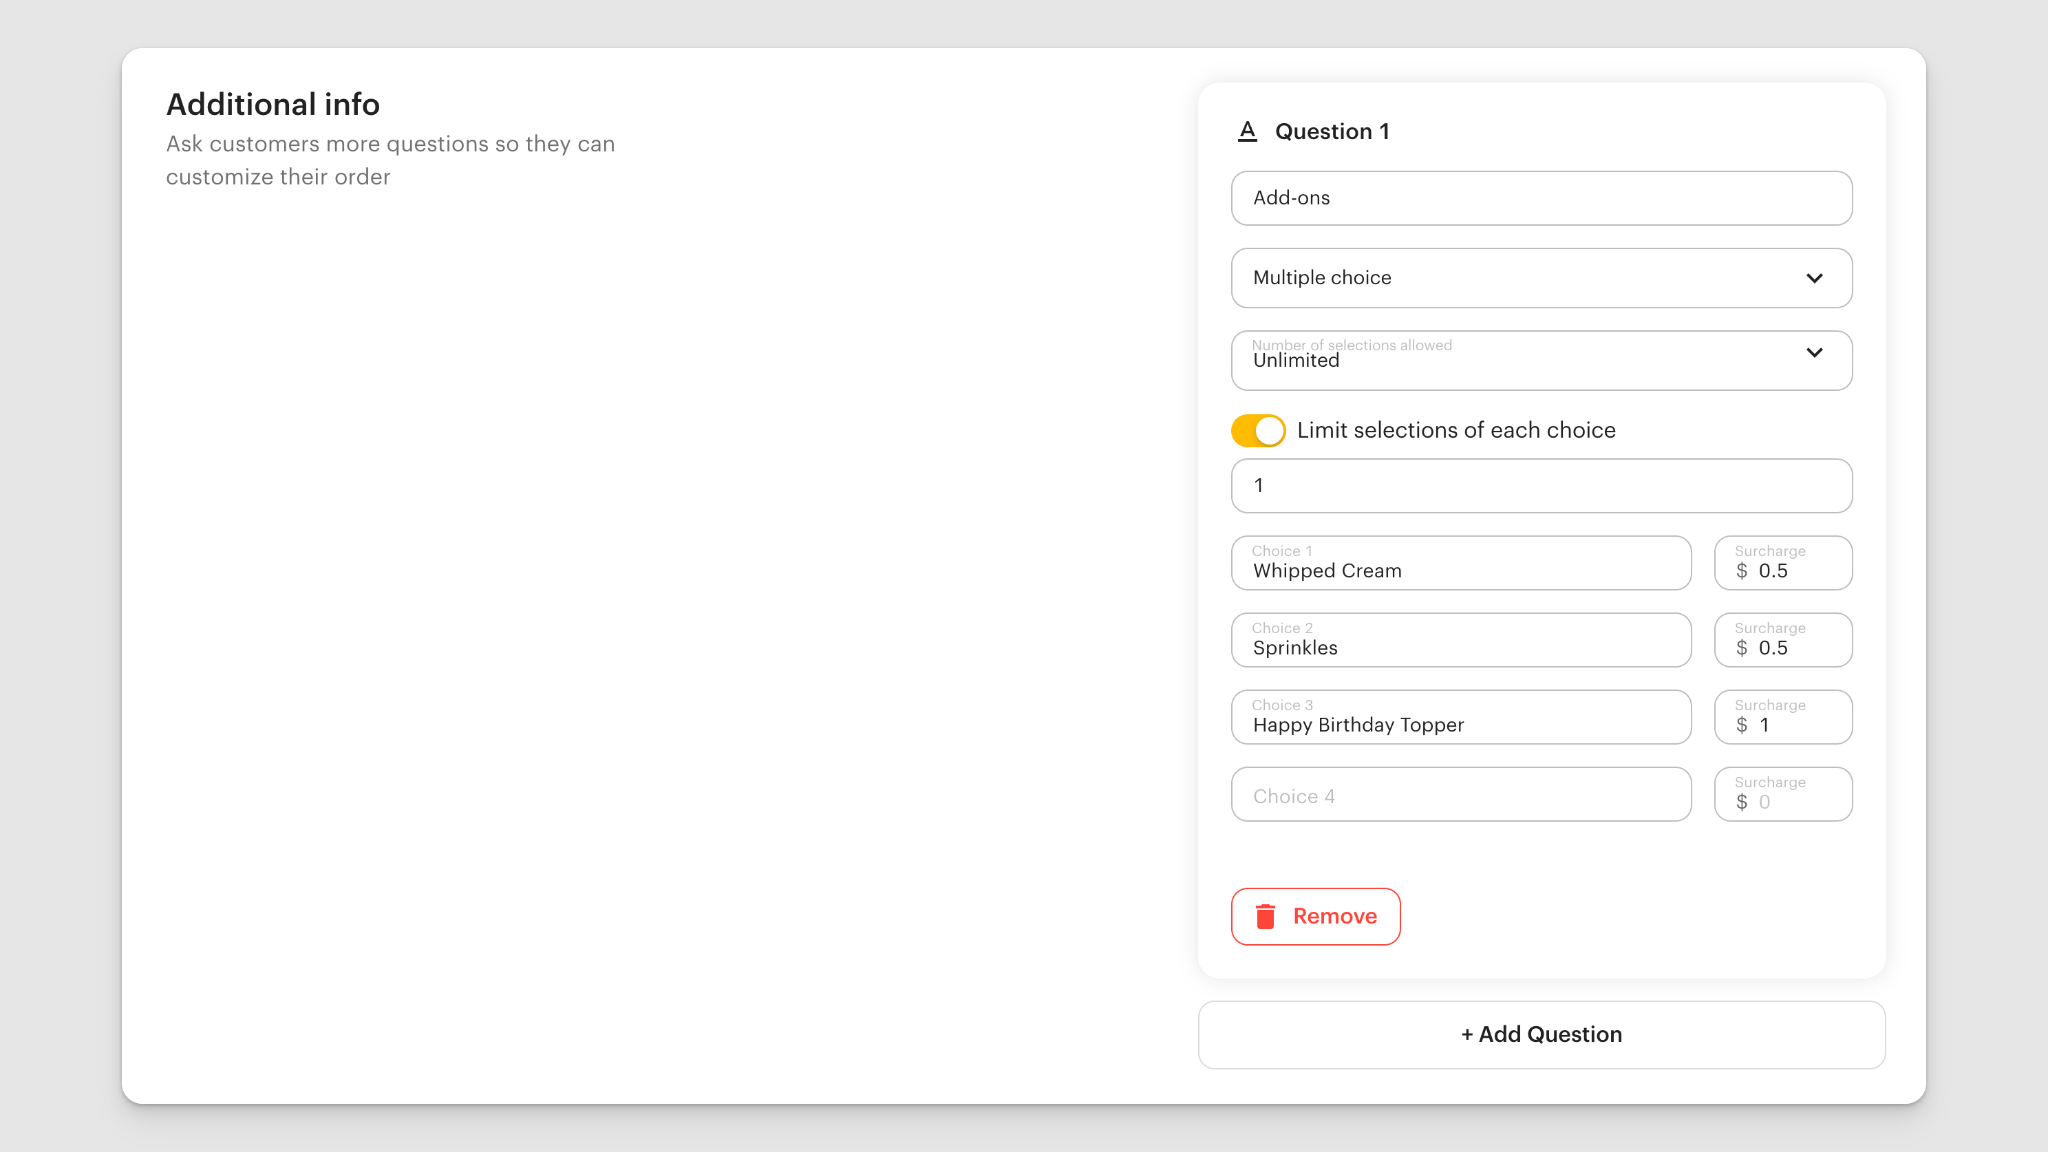Edit the Whipped Cream choice field
2048x1152 pixels.
1460,570
